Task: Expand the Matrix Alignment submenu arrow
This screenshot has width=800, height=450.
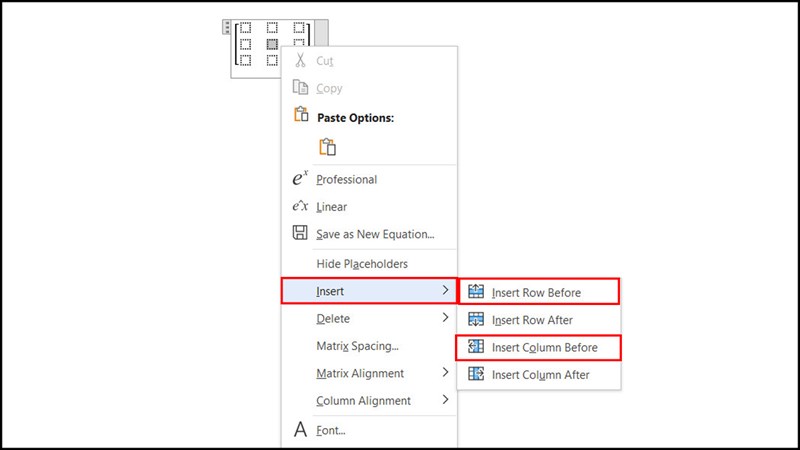Action: tap(445, 373)
